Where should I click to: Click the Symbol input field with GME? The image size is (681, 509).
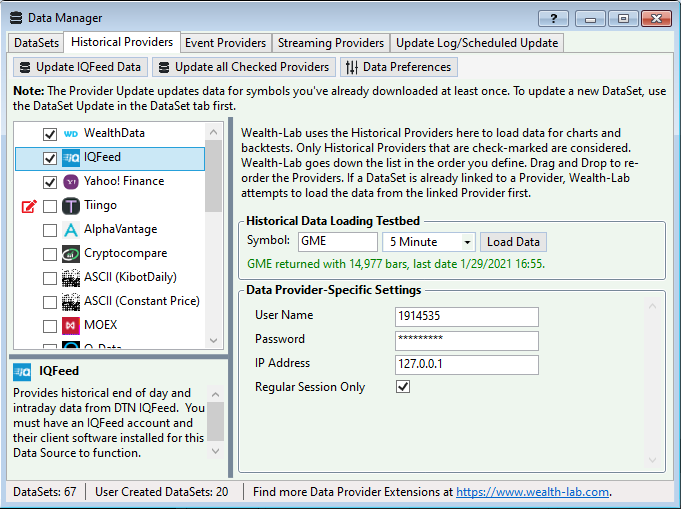tap(338, 241)
